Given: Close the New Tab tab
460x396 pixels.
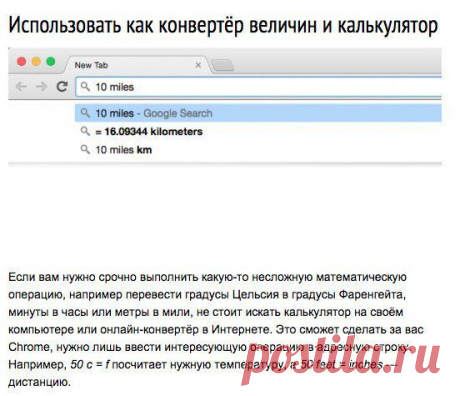Looking at the screenshot, I should pyautogui.click(x=198, y=65).
